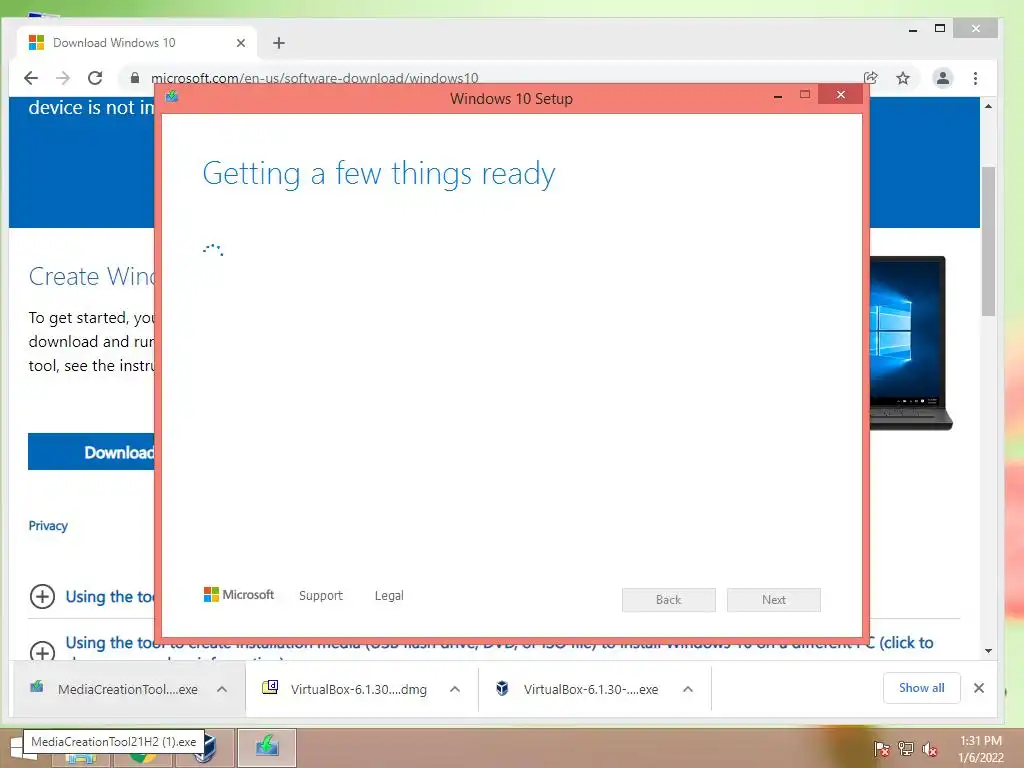Viewport: 1024px width, 768px height.
Task: Click the laptop image on webpage
Action: click(x=910, y=343)
